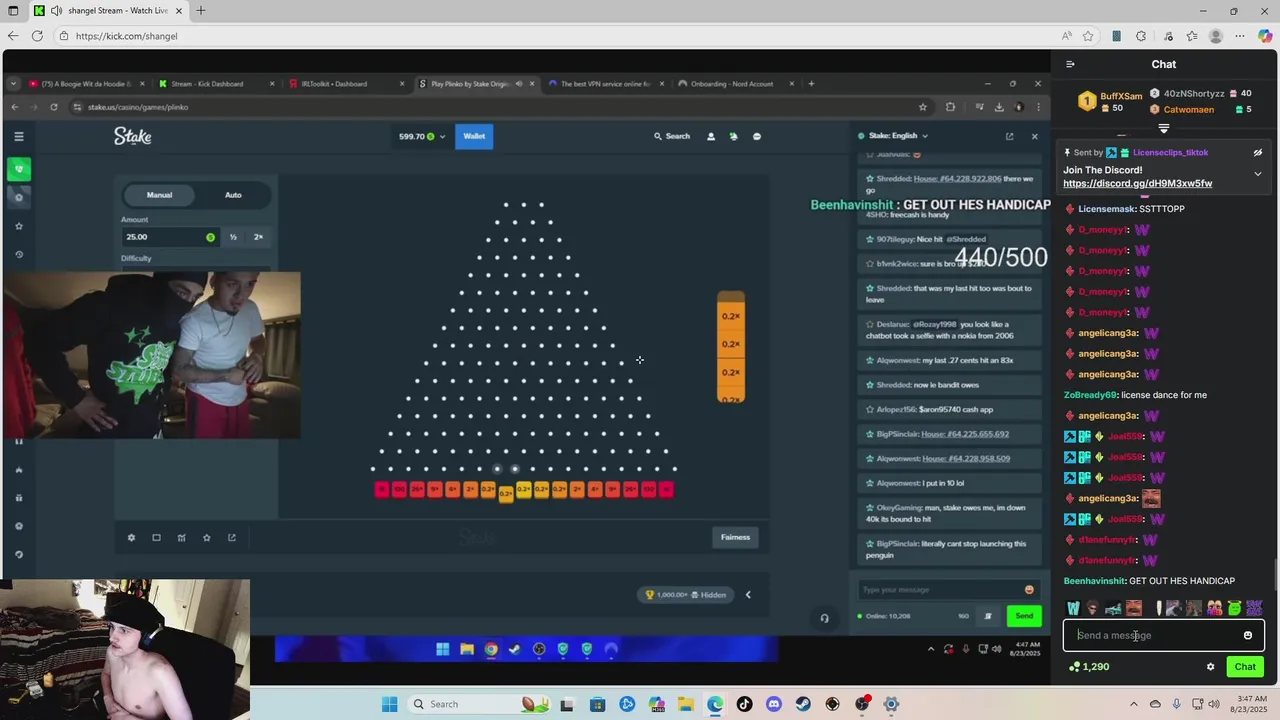Open the chat settings gear
The height and width of the screenshot is (720, 1280).
click(1210, 667)
